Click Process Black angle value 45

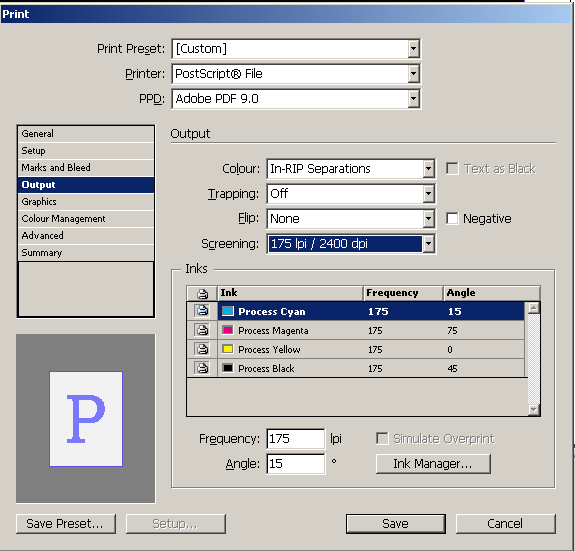click(x=452, y=368)
